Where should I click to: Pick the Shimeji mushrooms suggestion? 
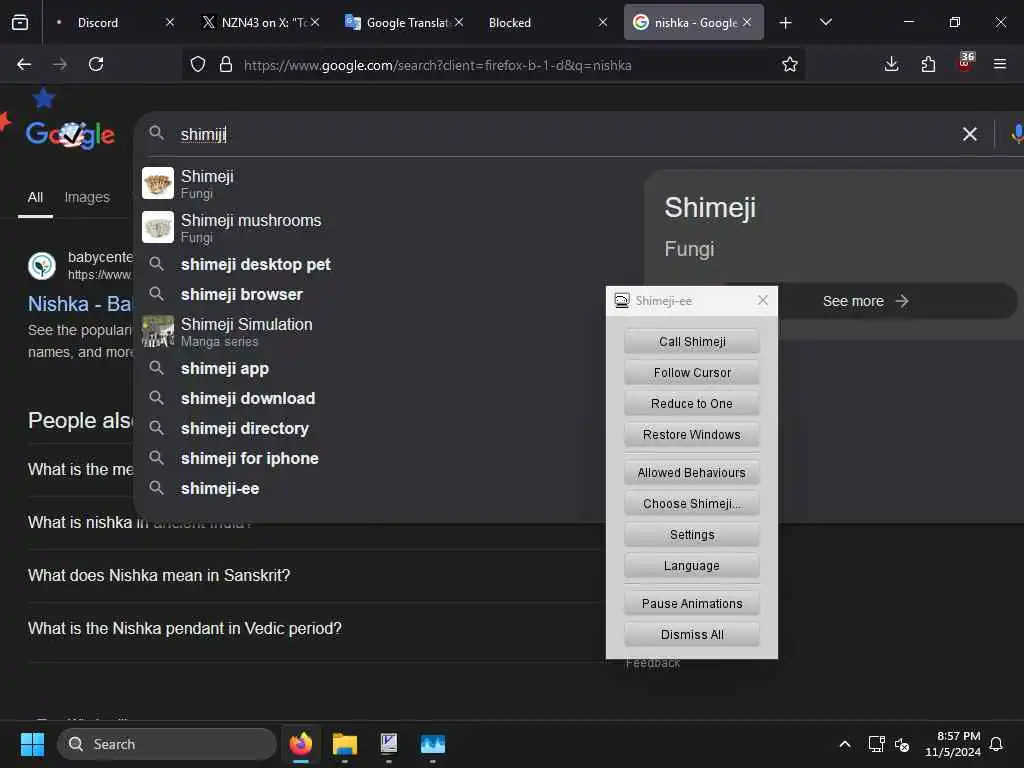[385, 227]
